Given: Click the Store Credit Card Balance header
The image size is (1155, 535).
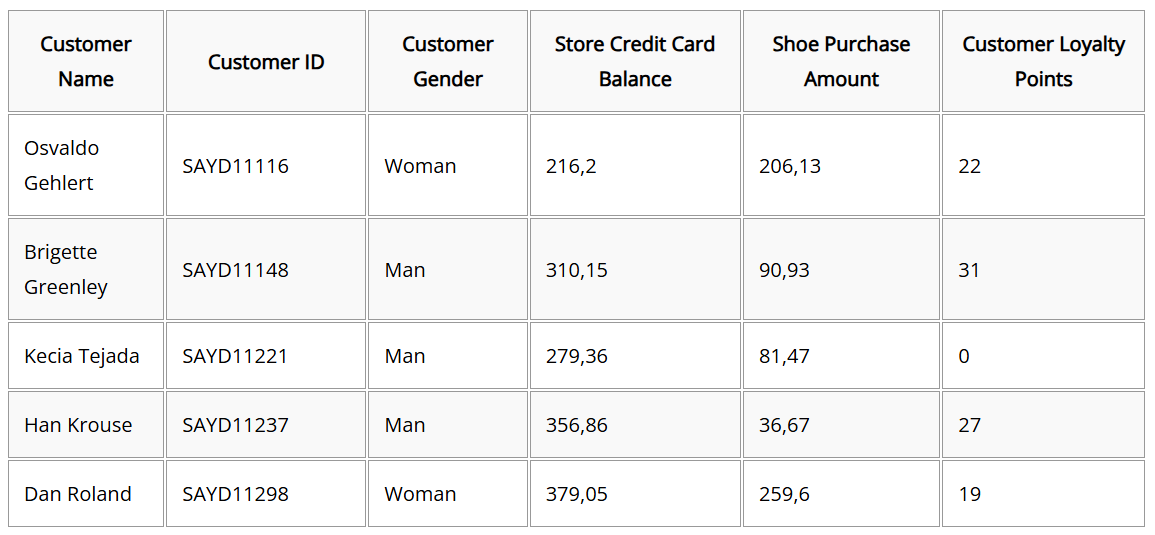Looking at the screenshot, I should pyautogui.click(x=635, y=61).
